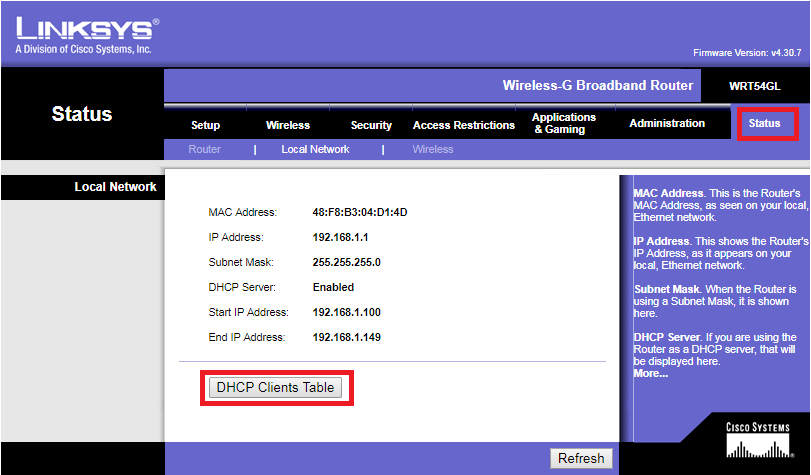
Task: Click the DHCP Clients Table button
Action: tap(275, 388)
